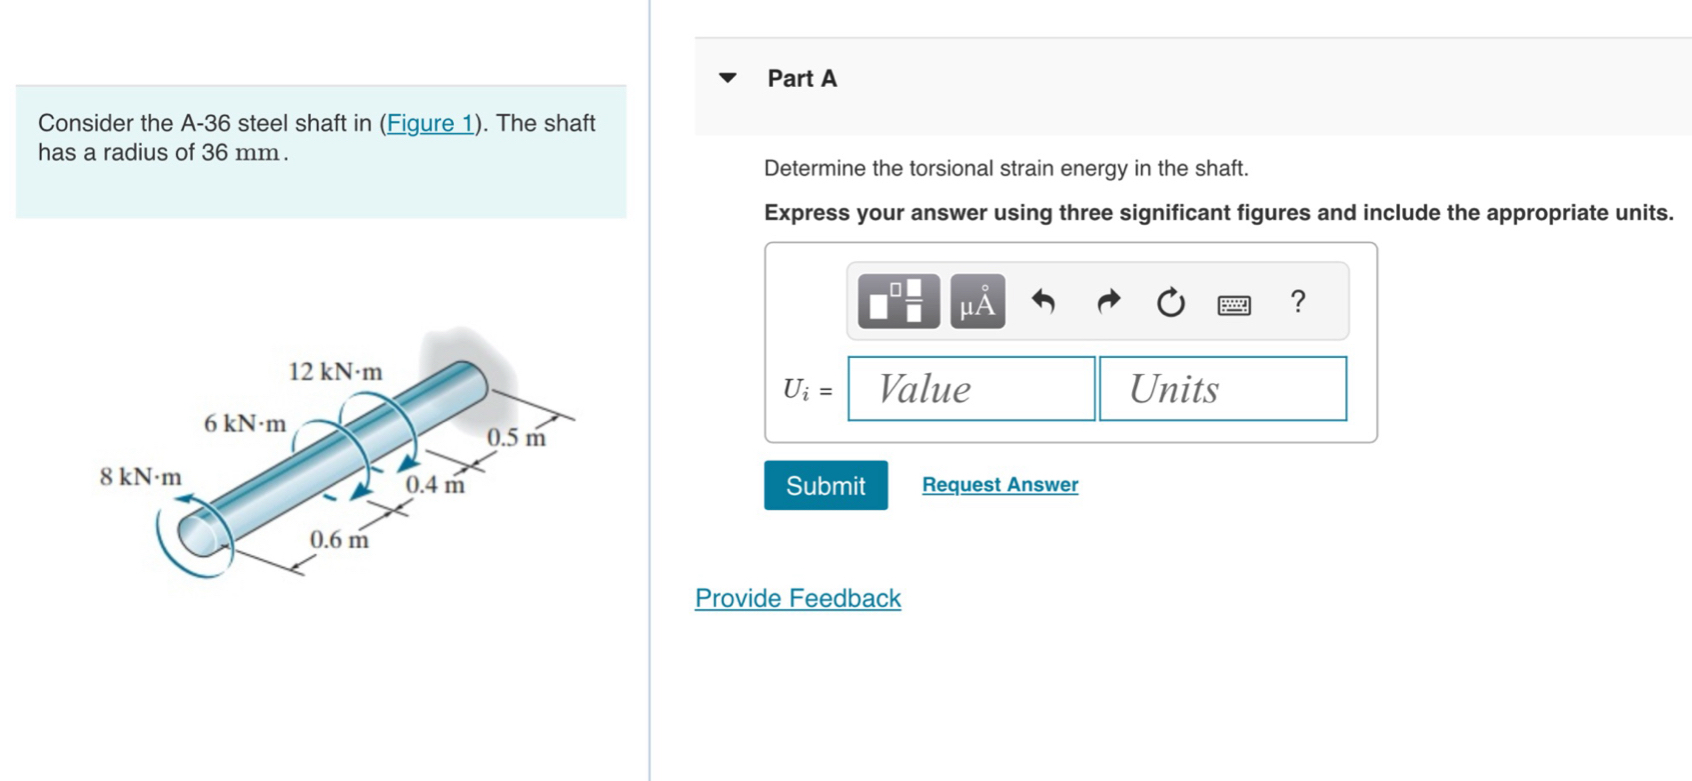This screenshot has height=781, width=1692.
Task: Open the Figure 1 link
Action: click(429, 123)
